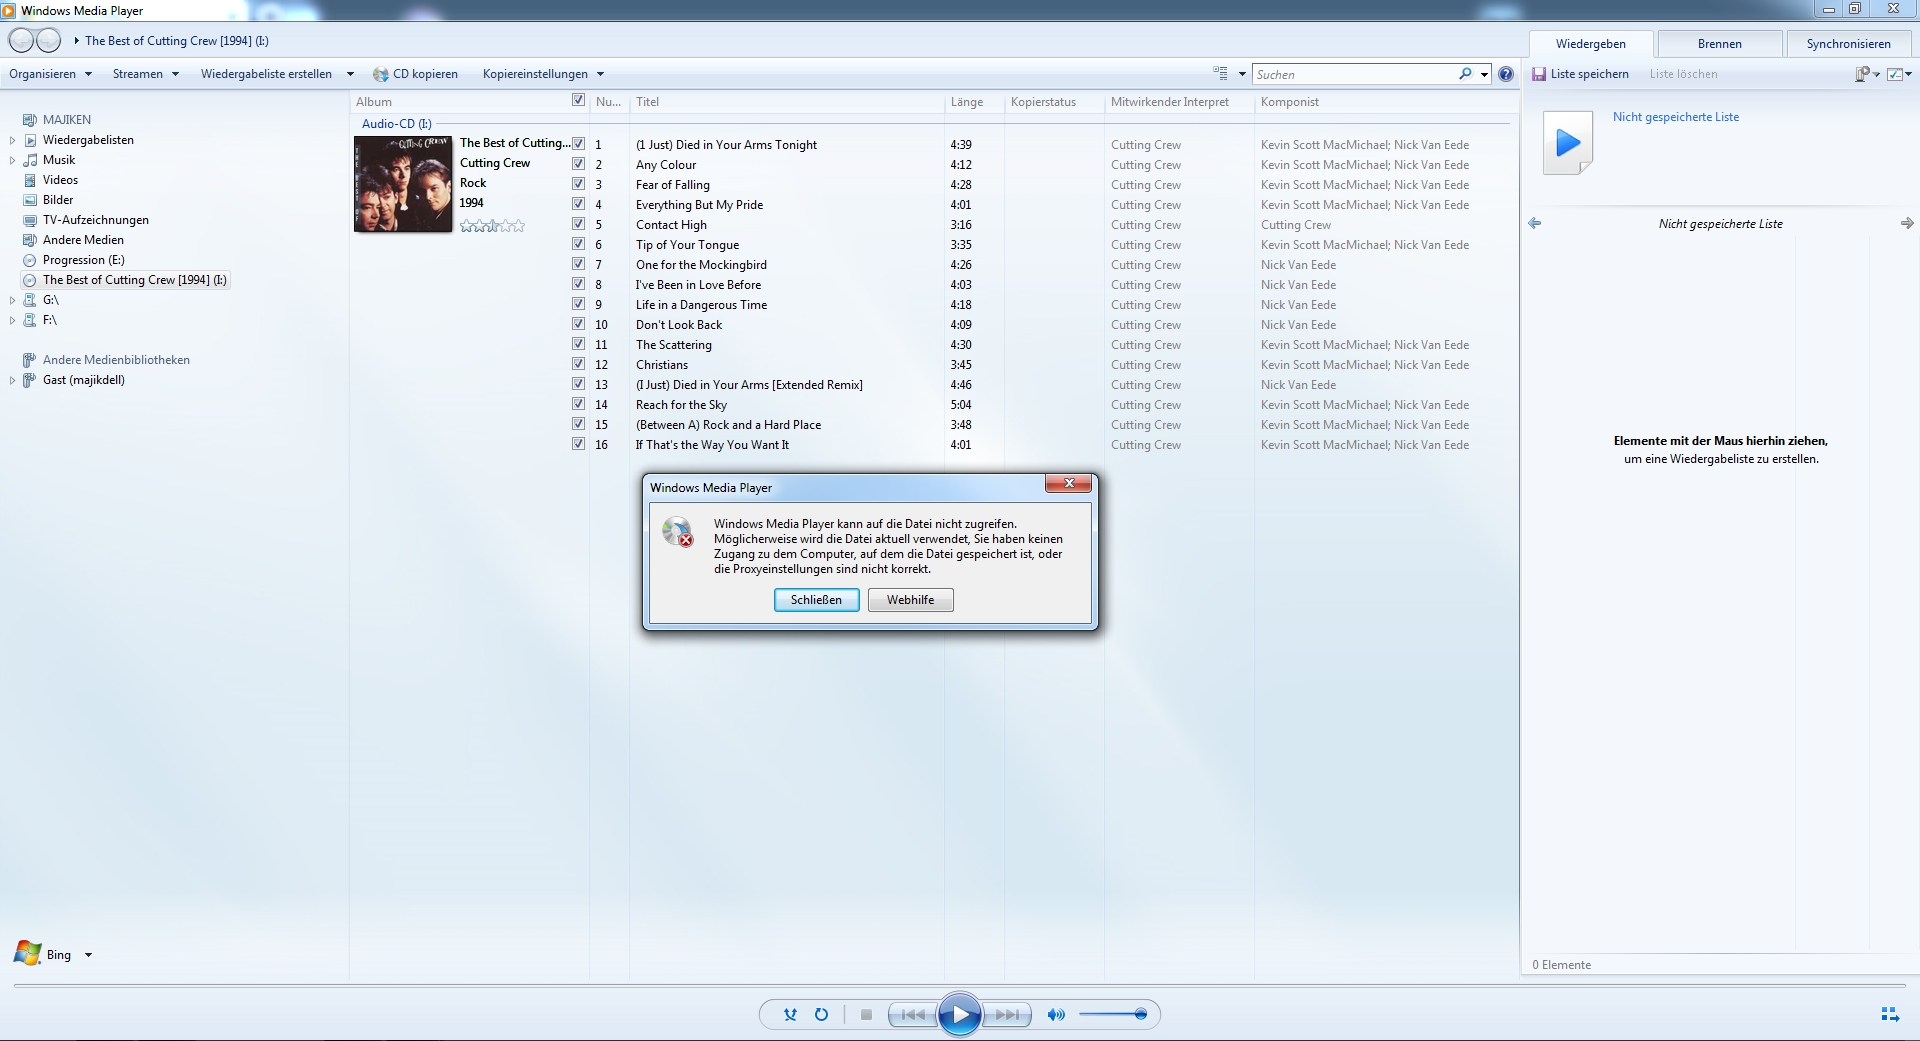1920x1041 pixels.
Task: Click into the Suchen search field
Action: [1354, 74]
